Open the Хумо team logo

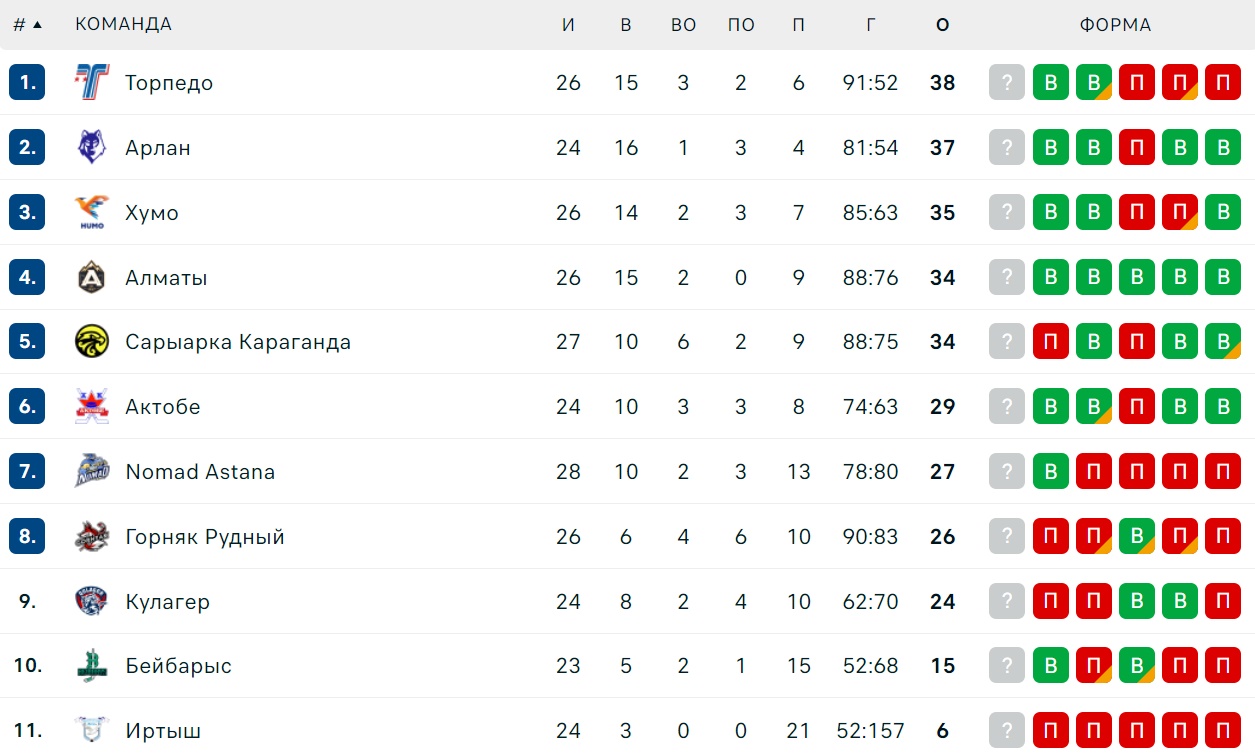point(92,213)
